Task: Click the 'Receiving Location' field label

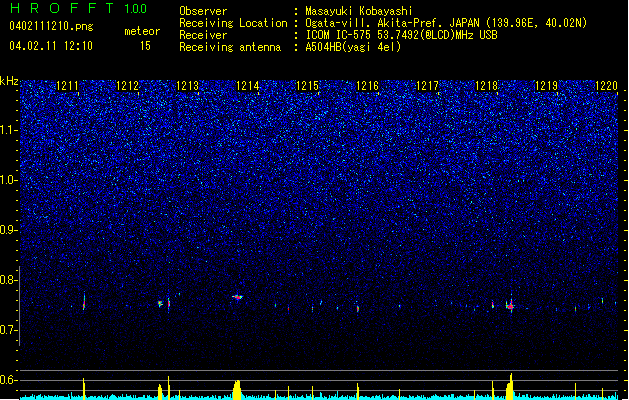Action: coord(233,23)
